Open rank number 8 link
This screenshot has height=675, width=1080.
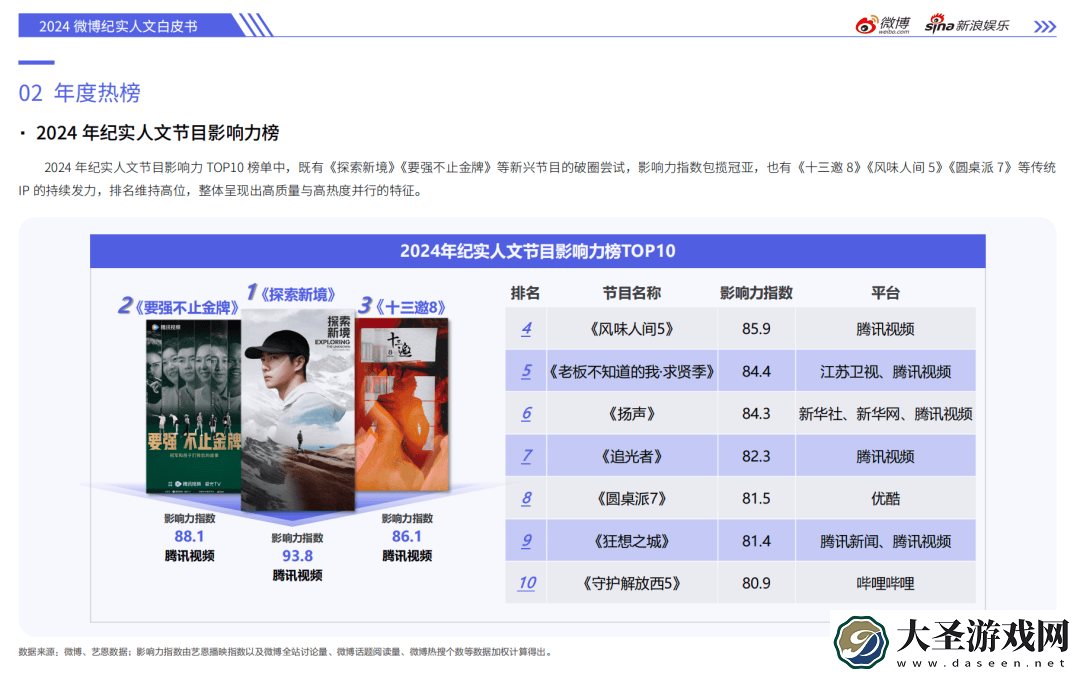526,498
